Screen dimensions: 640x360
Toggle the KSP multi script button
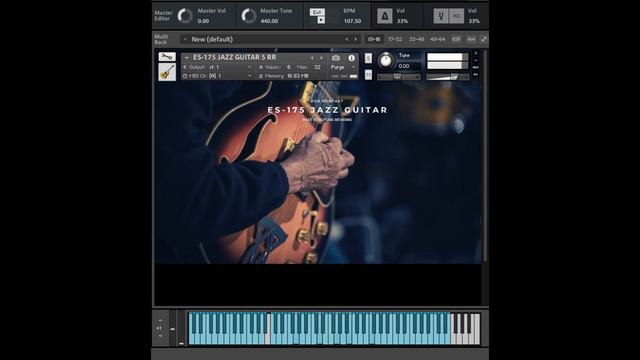point(456,39)
